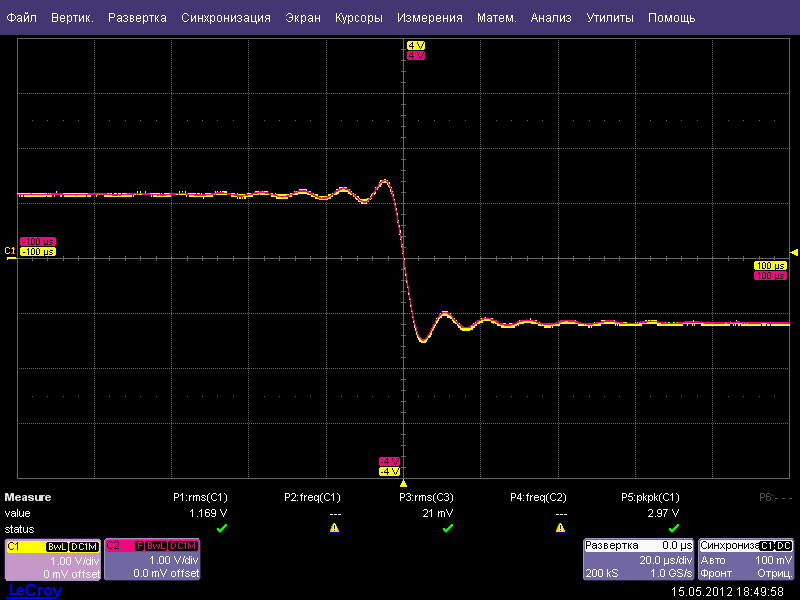
Task: Click the green checkmark under P5:pkpk(C1)
Action: coord(674,528)
